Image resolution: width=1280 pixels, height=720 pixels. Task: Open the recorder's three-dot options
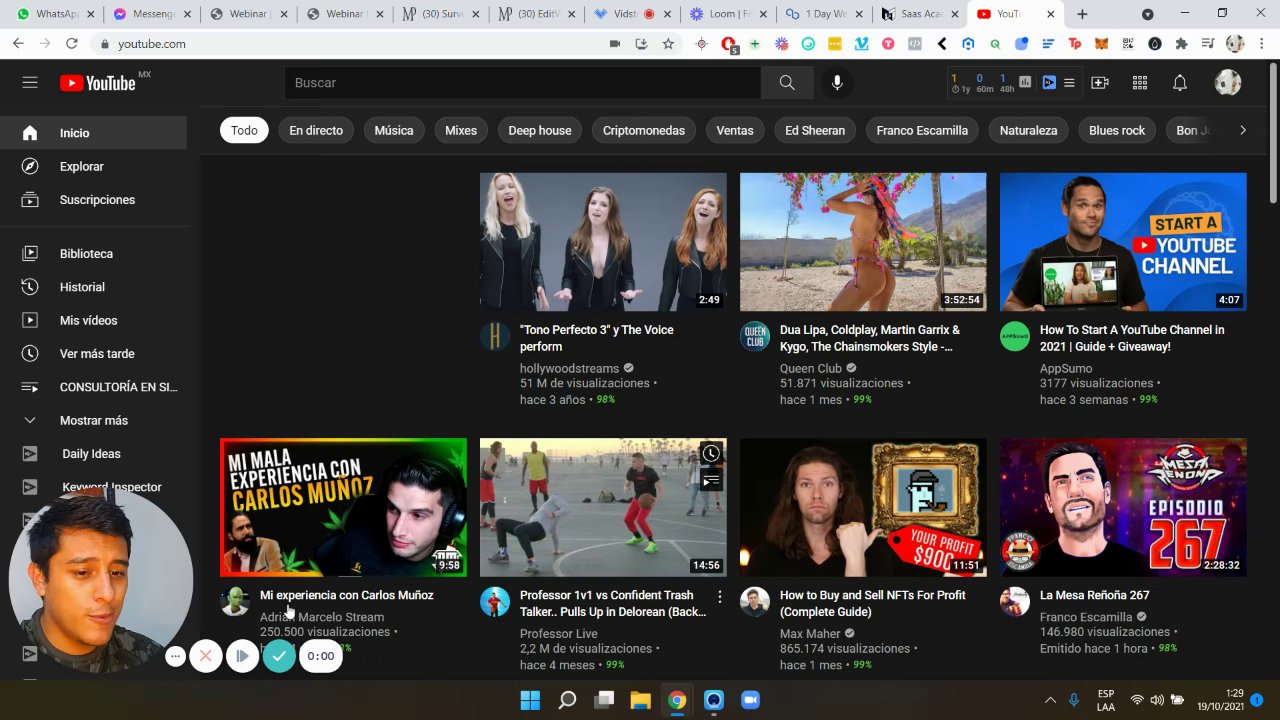tap(175, 656)
